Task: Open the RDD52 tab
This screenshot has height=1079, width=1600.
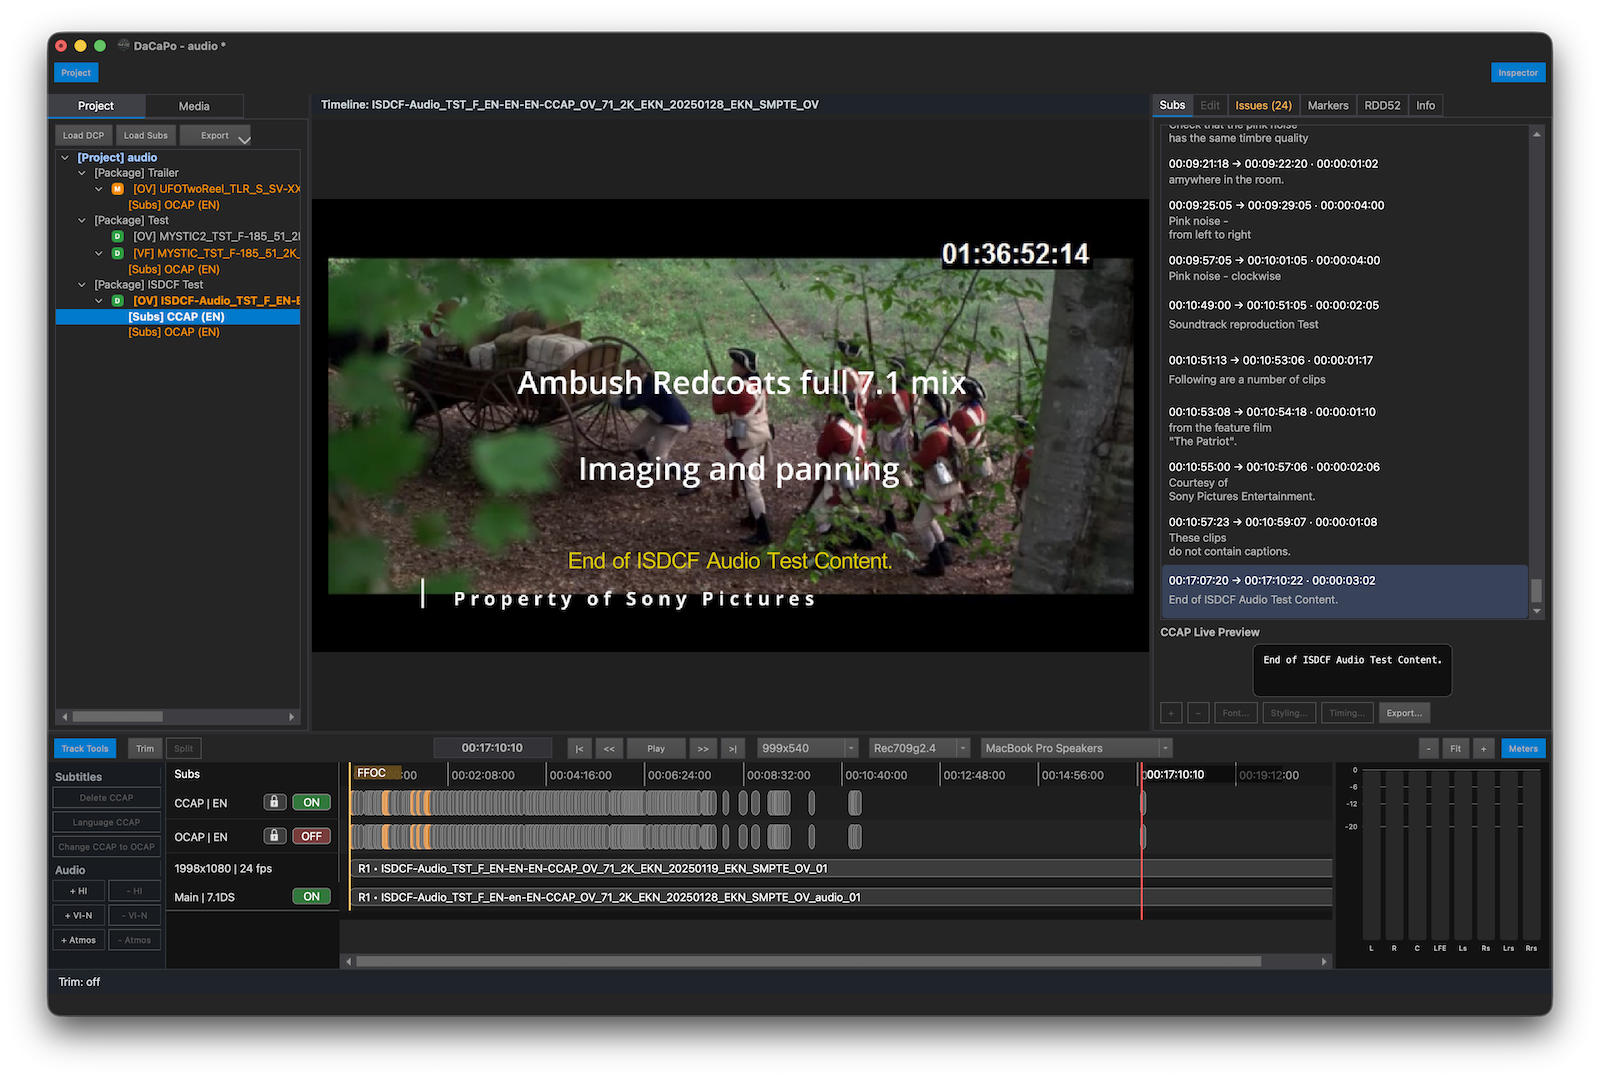Action: tap(1382, 105)
